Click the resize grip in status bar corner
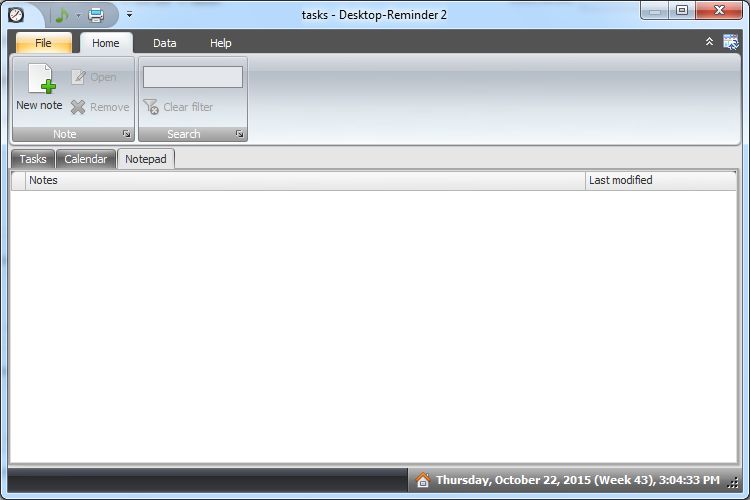The image size is (750, 500). (x=733, y=483)
